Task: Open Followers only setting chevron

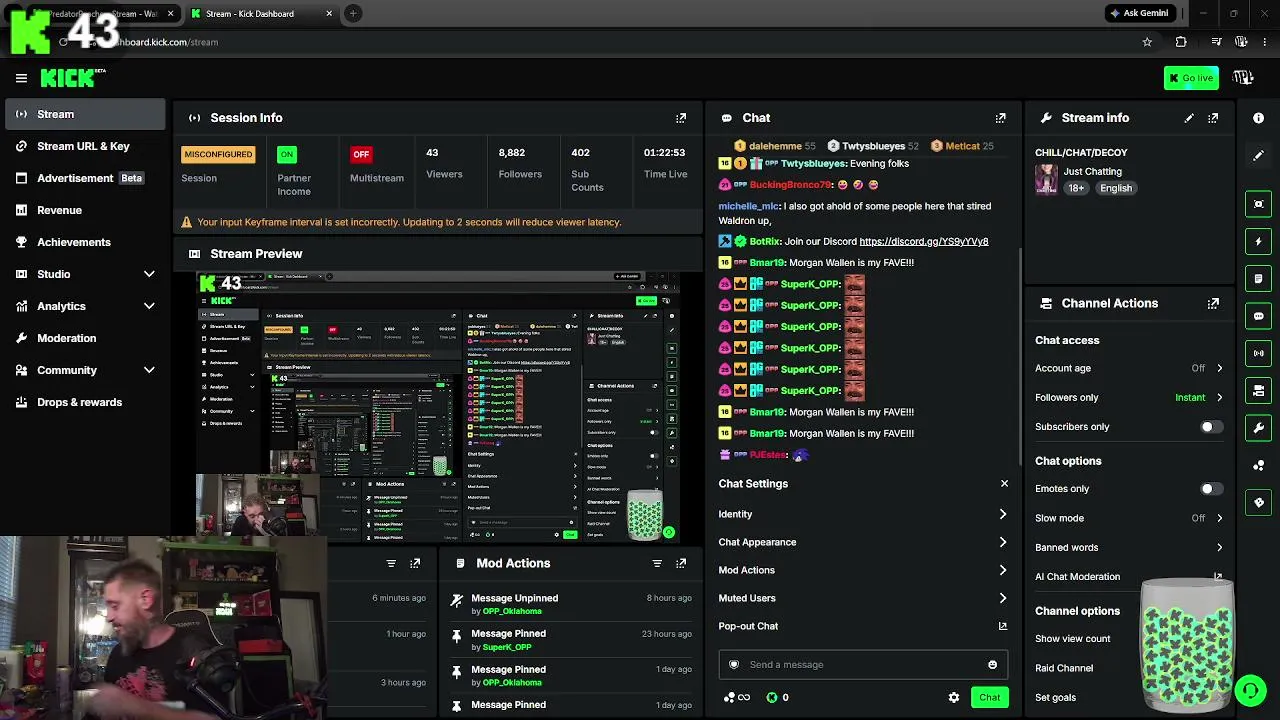Action: [x=1219, y=397]
